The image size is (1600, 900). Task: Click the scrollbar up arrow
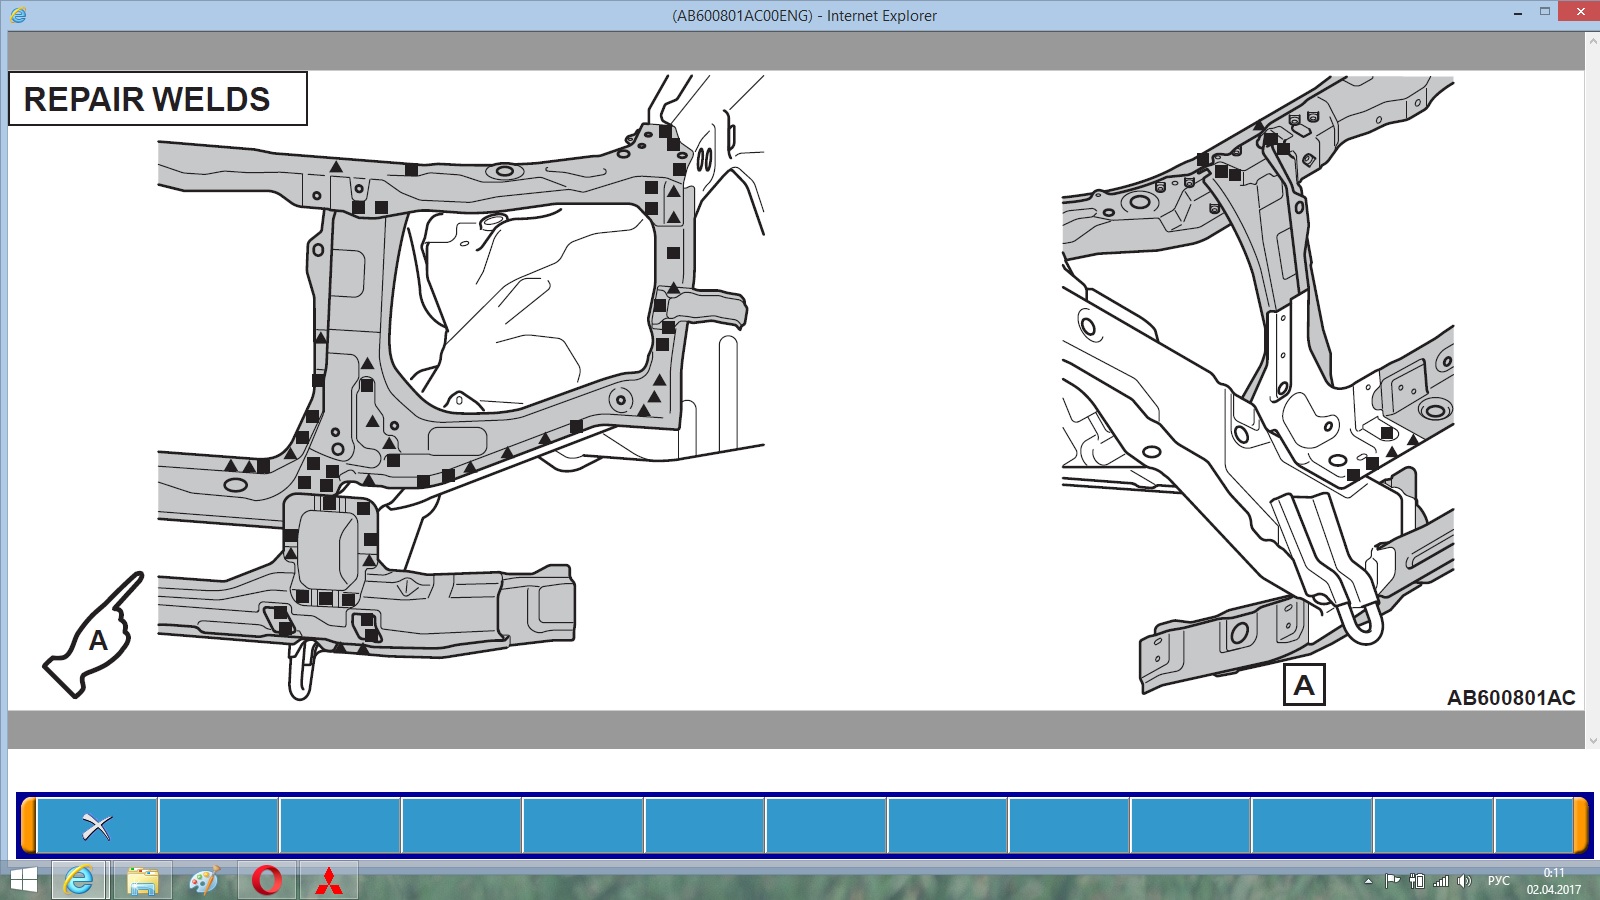(x=1592, y=40)
